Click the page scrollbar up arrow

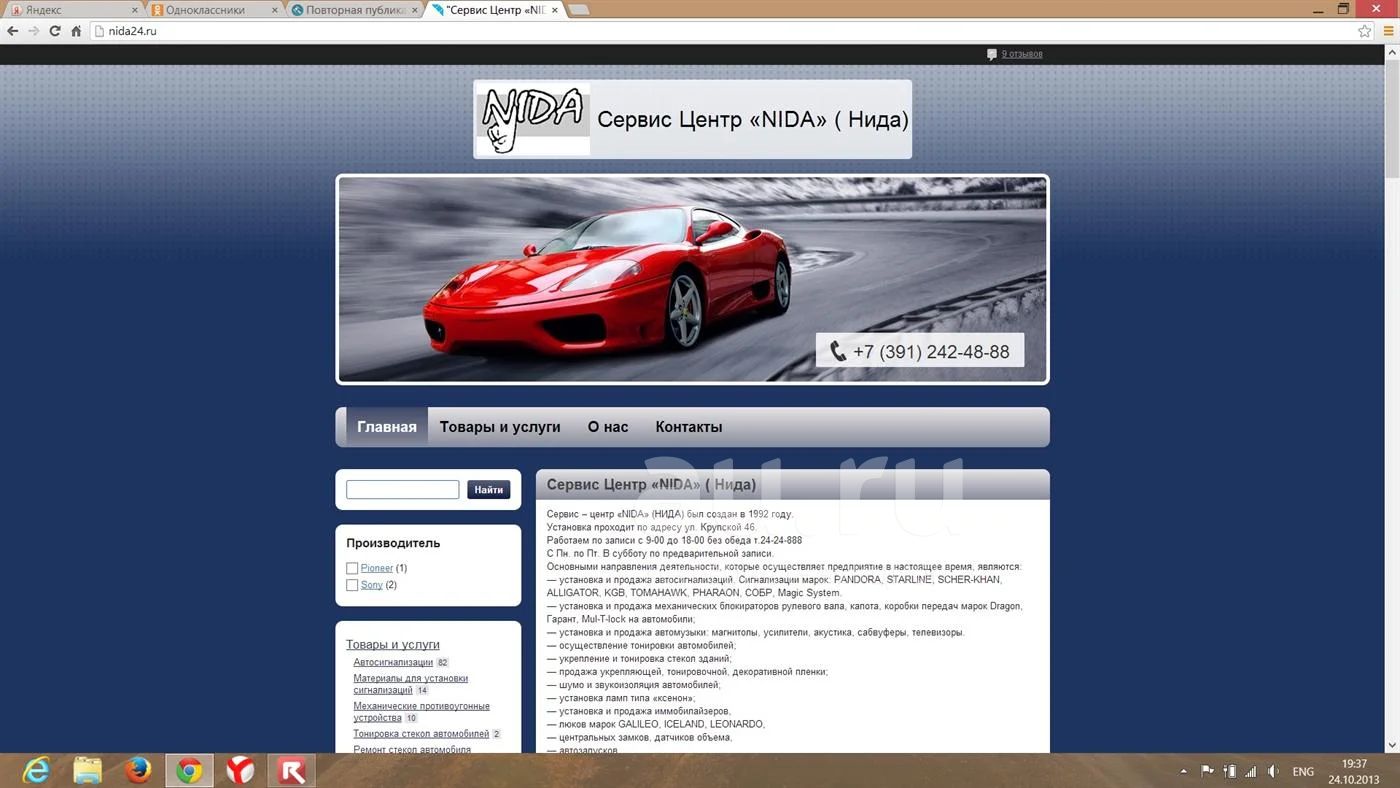click(x=1392, y=51)
